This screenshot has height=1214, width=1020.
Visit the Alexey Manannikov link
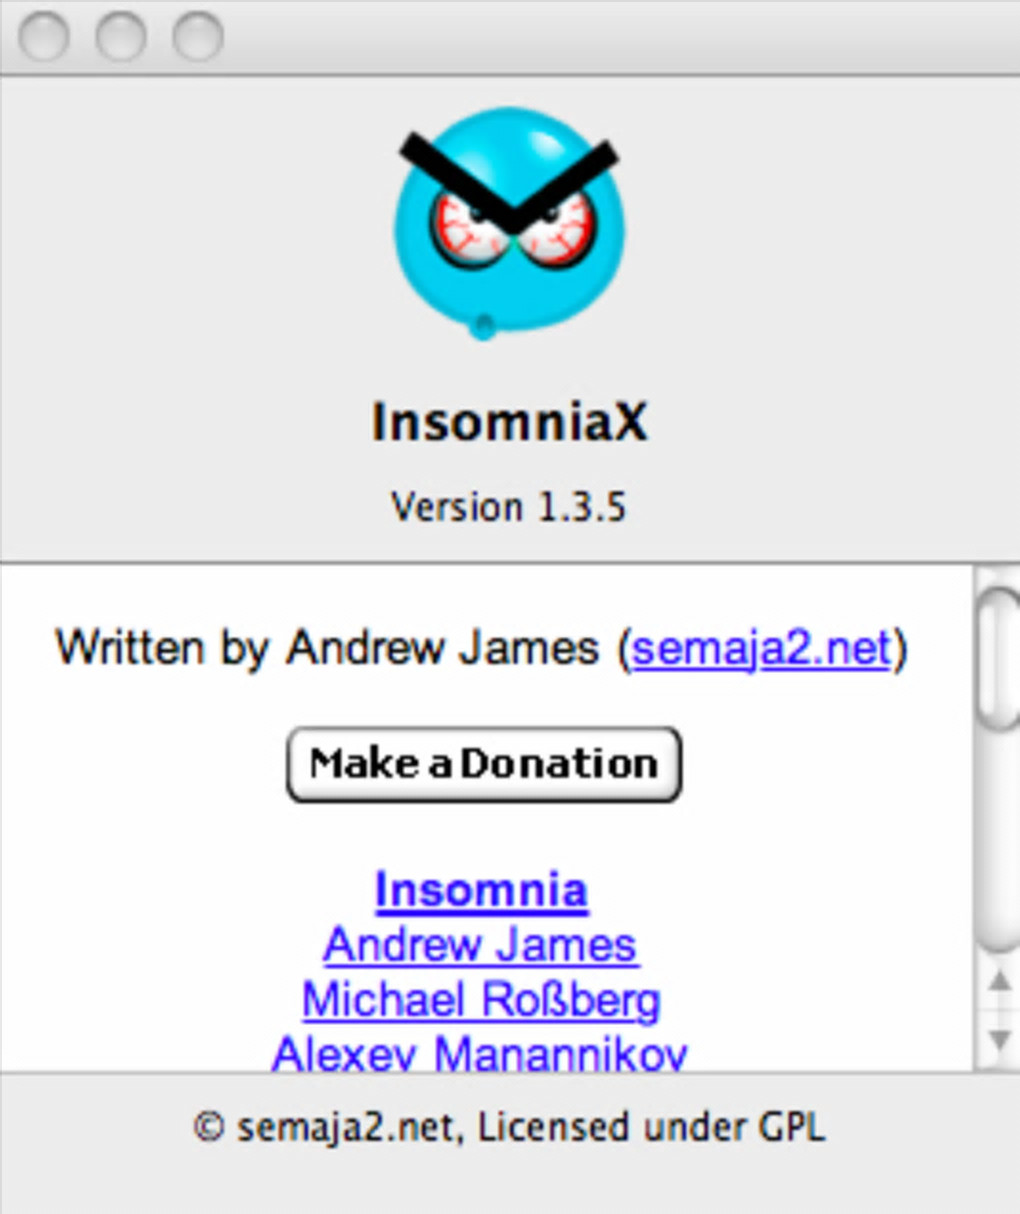point(479,1052)
